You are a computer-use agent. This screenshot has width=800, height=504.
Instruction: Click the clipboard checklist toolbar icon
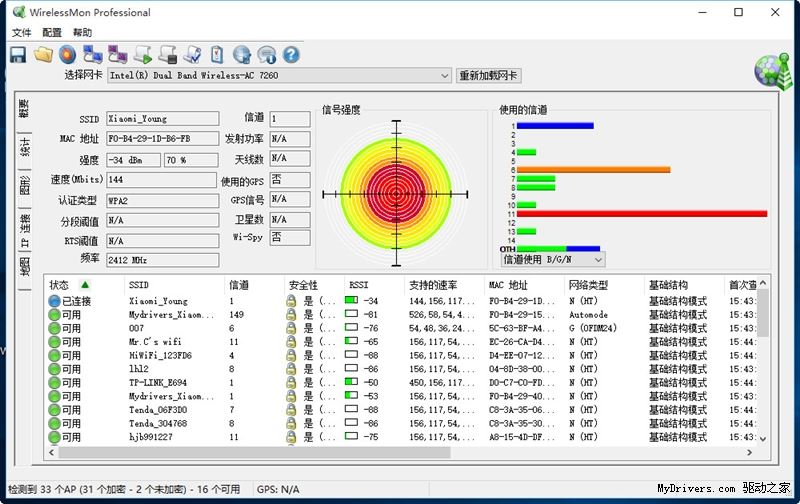(x=217, y=55)
